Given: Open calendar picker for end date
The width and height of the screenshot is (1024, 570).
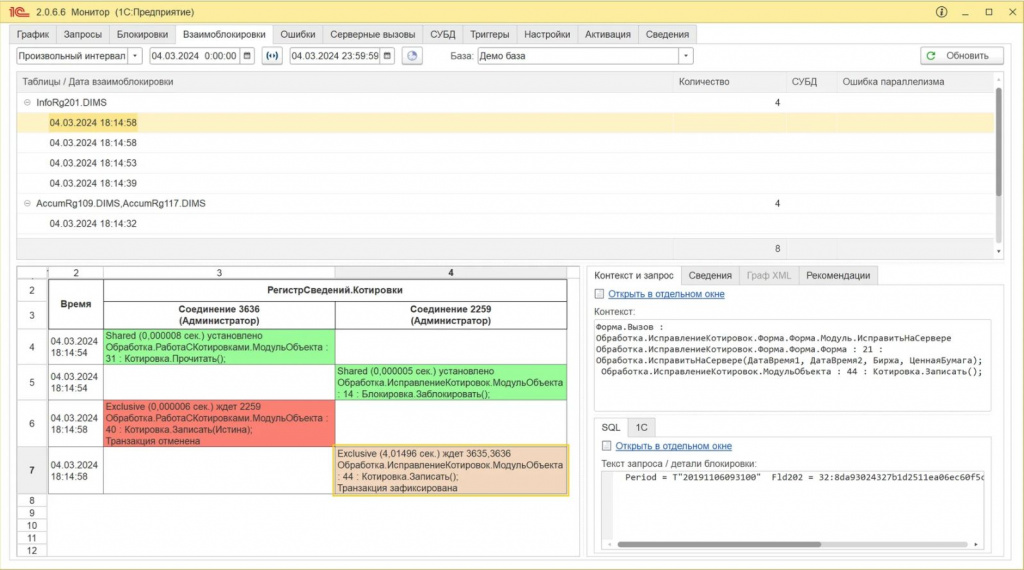Looking at the screenshot, I should click(387, 56).
